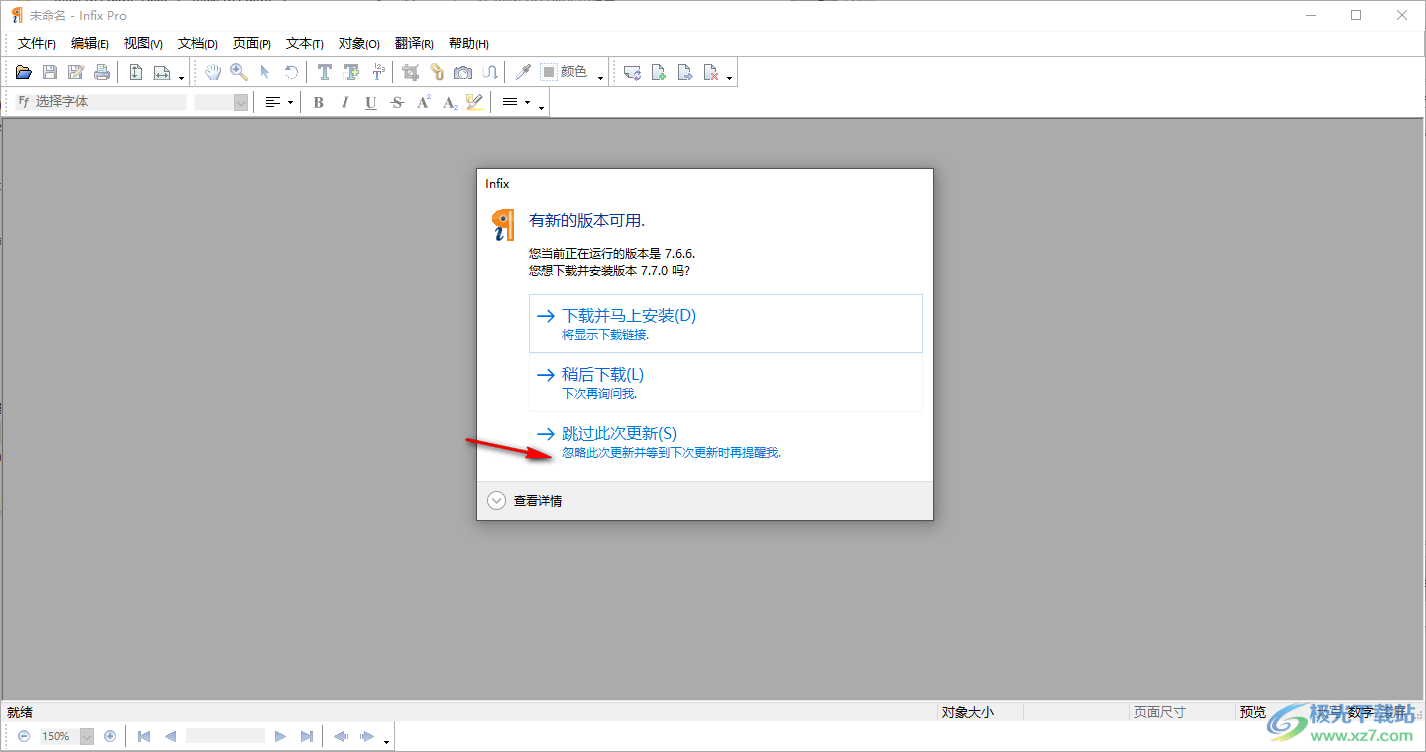
Task: Open the page tools toolbar overflow arrow
Action: 730,78
